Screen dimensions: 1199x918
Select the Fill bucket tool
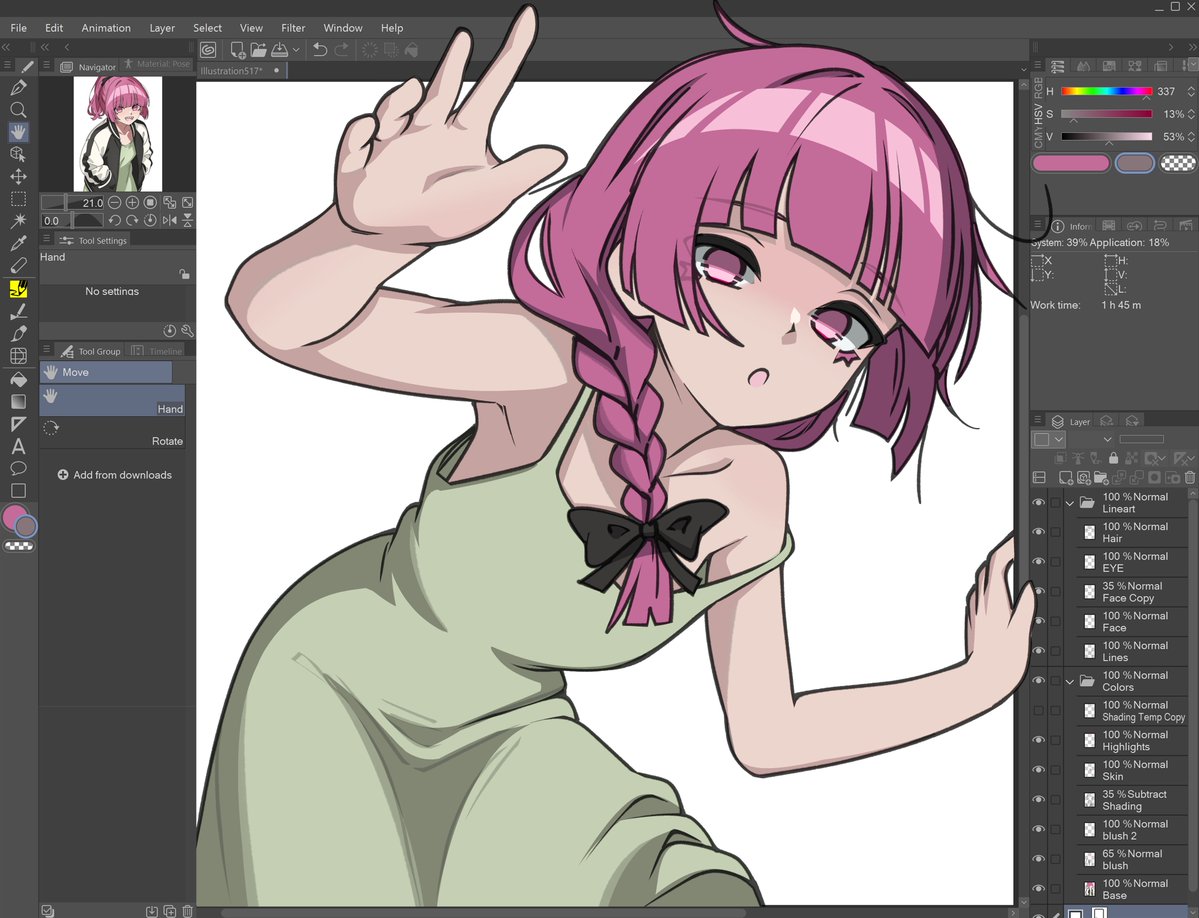[18, 379]
